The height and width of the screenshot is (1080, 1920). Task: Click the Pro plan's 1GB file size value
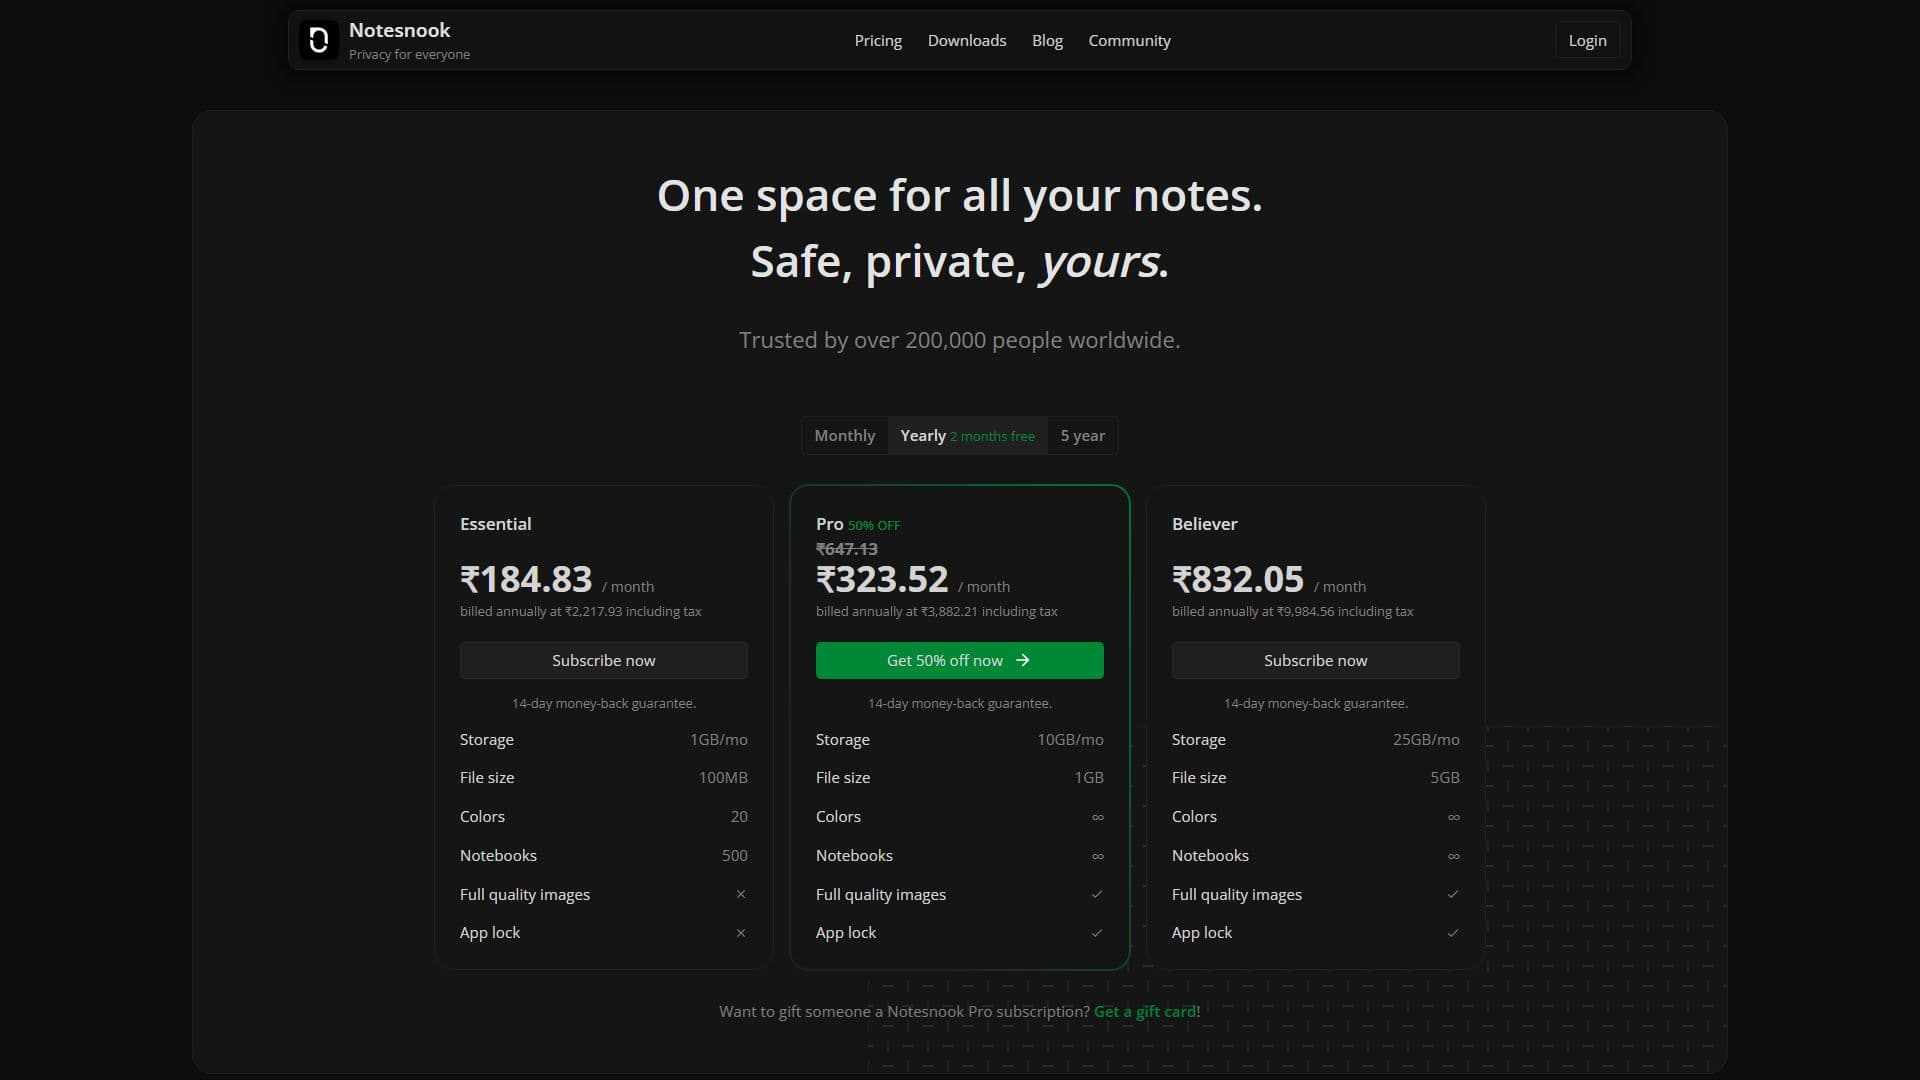pyautogui.click(x=1089, y=777)
